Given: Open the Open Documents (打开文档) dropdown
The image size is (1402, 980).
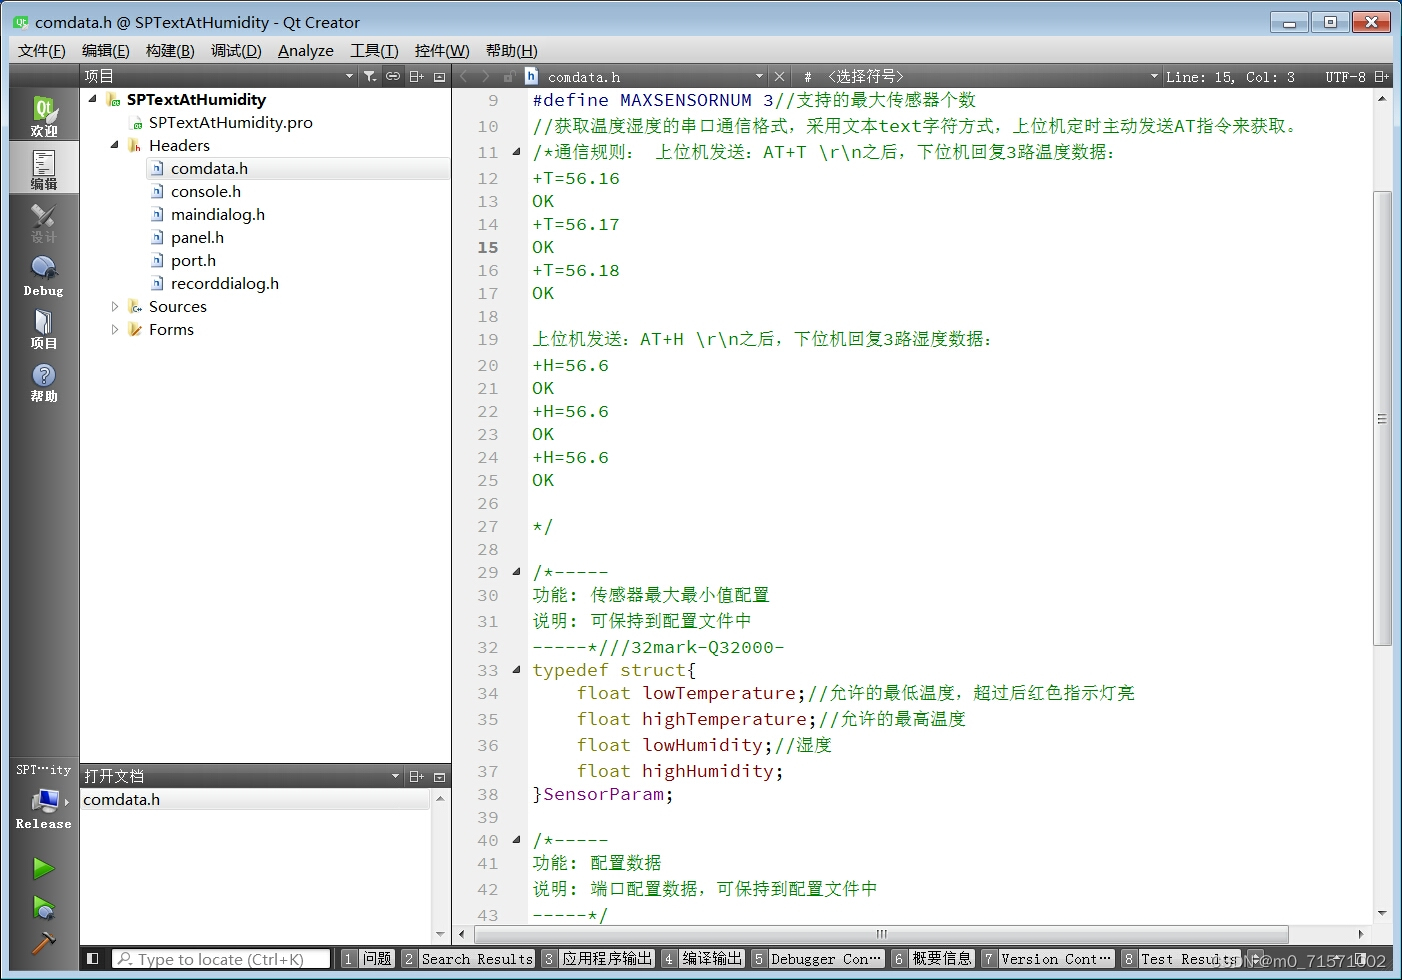Looking at the screenshot, I should [x=242, y=776].
